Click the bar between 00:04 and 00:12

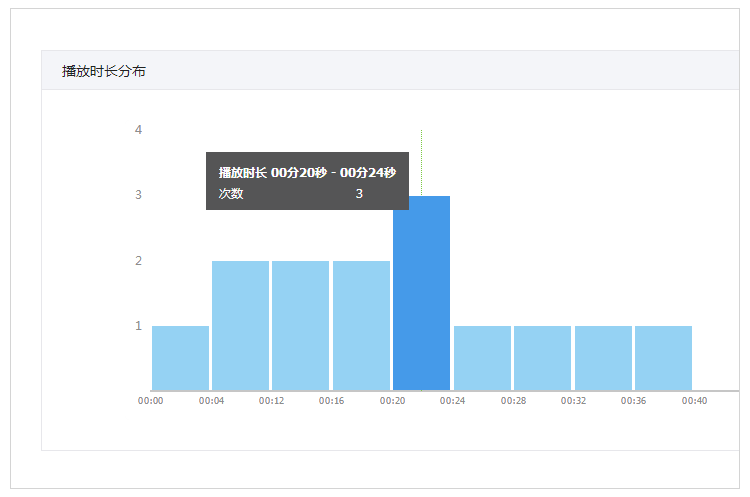240,325
